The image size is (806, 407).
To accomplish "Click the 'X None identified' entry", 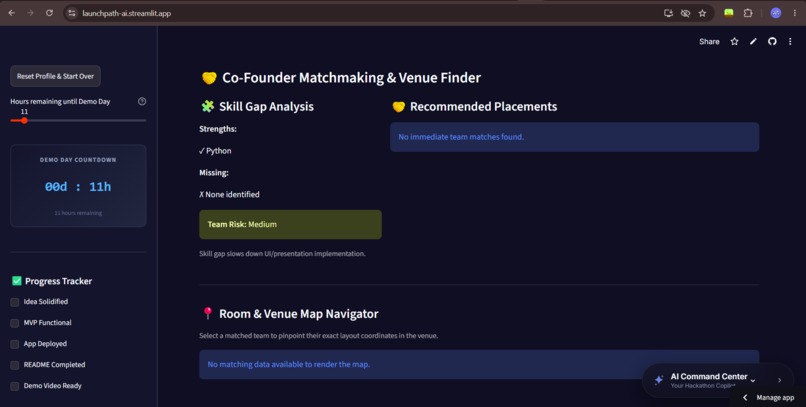I will 229,194.
